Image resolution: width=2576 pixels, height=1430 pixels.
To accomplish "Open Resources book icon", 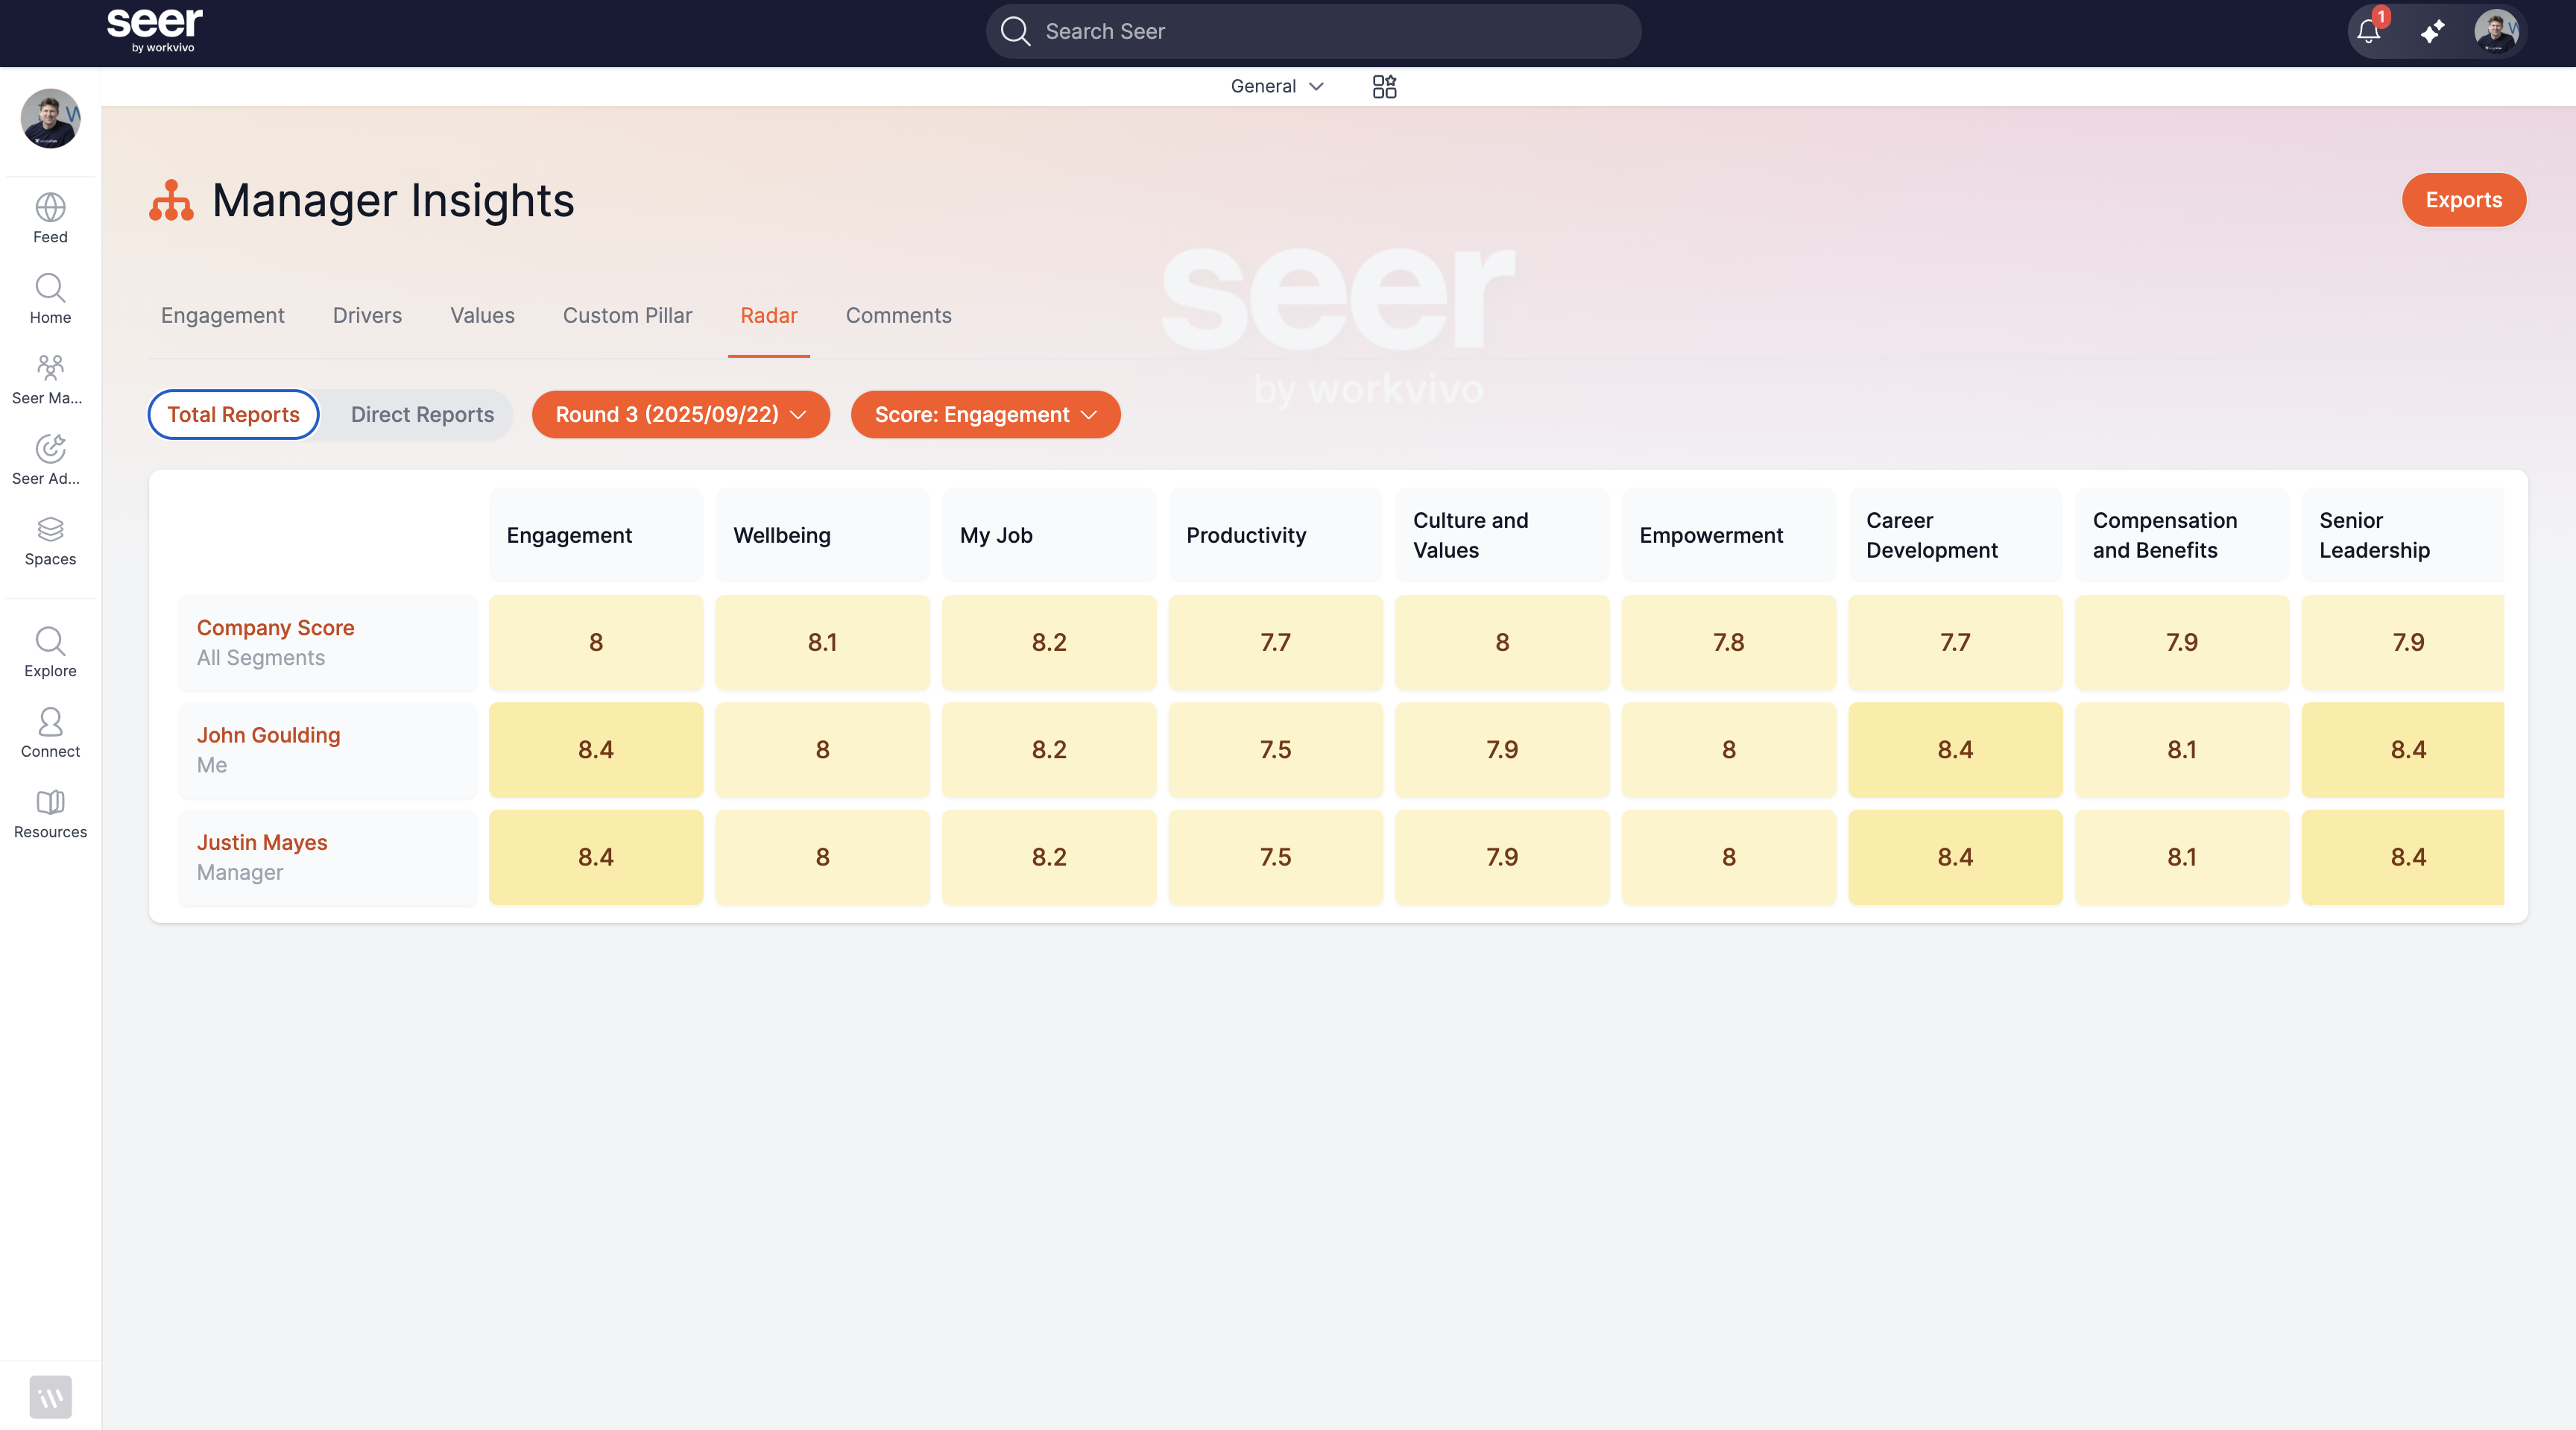I will 50,813.
